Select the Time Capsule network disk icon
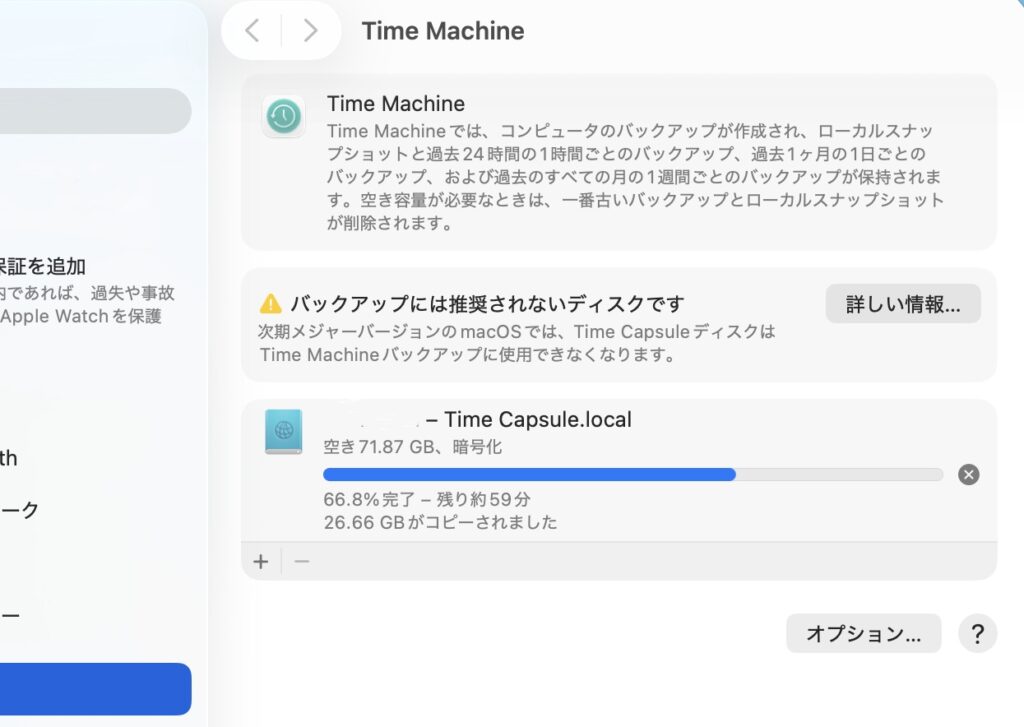Image resolution: width=1024 pixels, height=727 pixels. [283, 431]
